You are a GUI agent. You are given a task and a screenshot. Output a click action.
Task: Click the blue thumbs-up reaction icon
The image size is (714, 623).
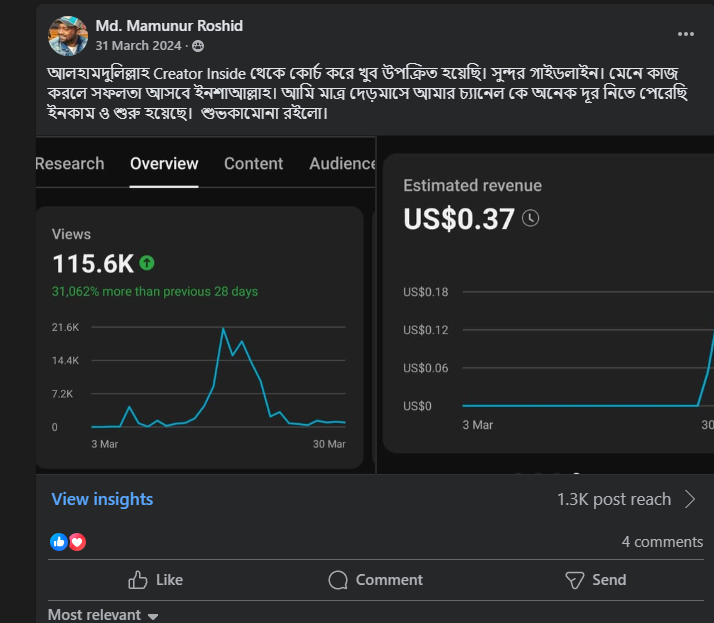[58, 542]
